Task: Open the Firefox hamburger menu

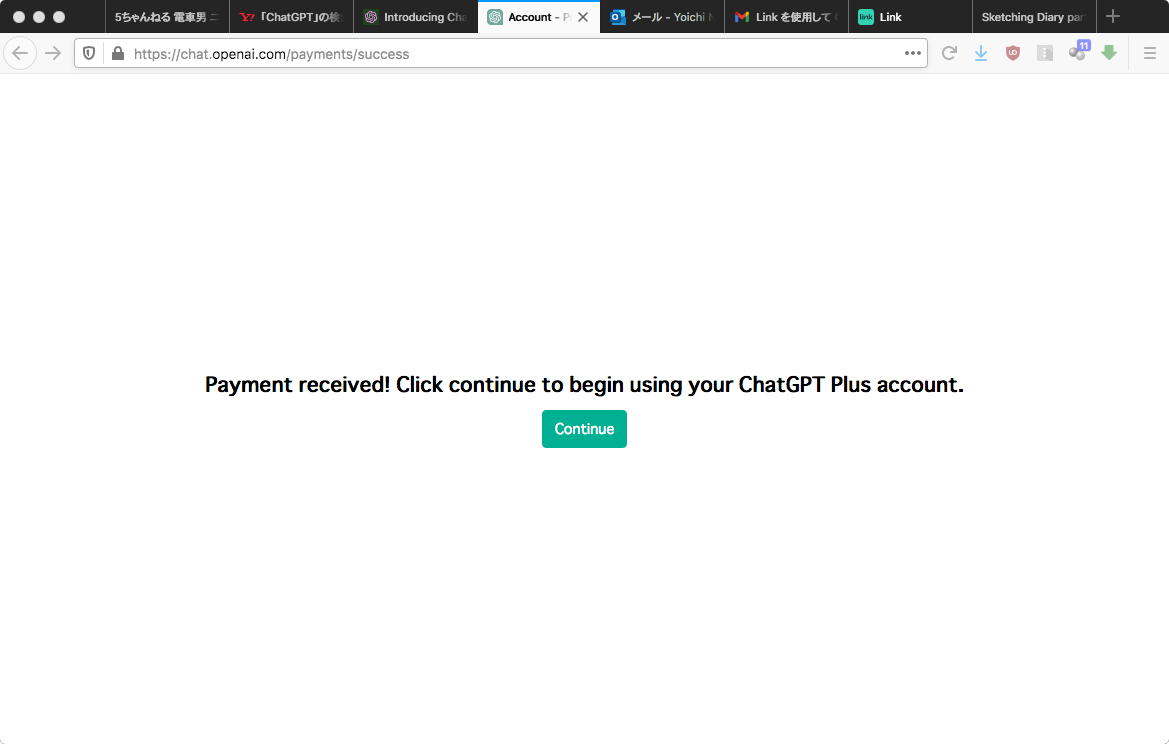Action: (1150, 54)
